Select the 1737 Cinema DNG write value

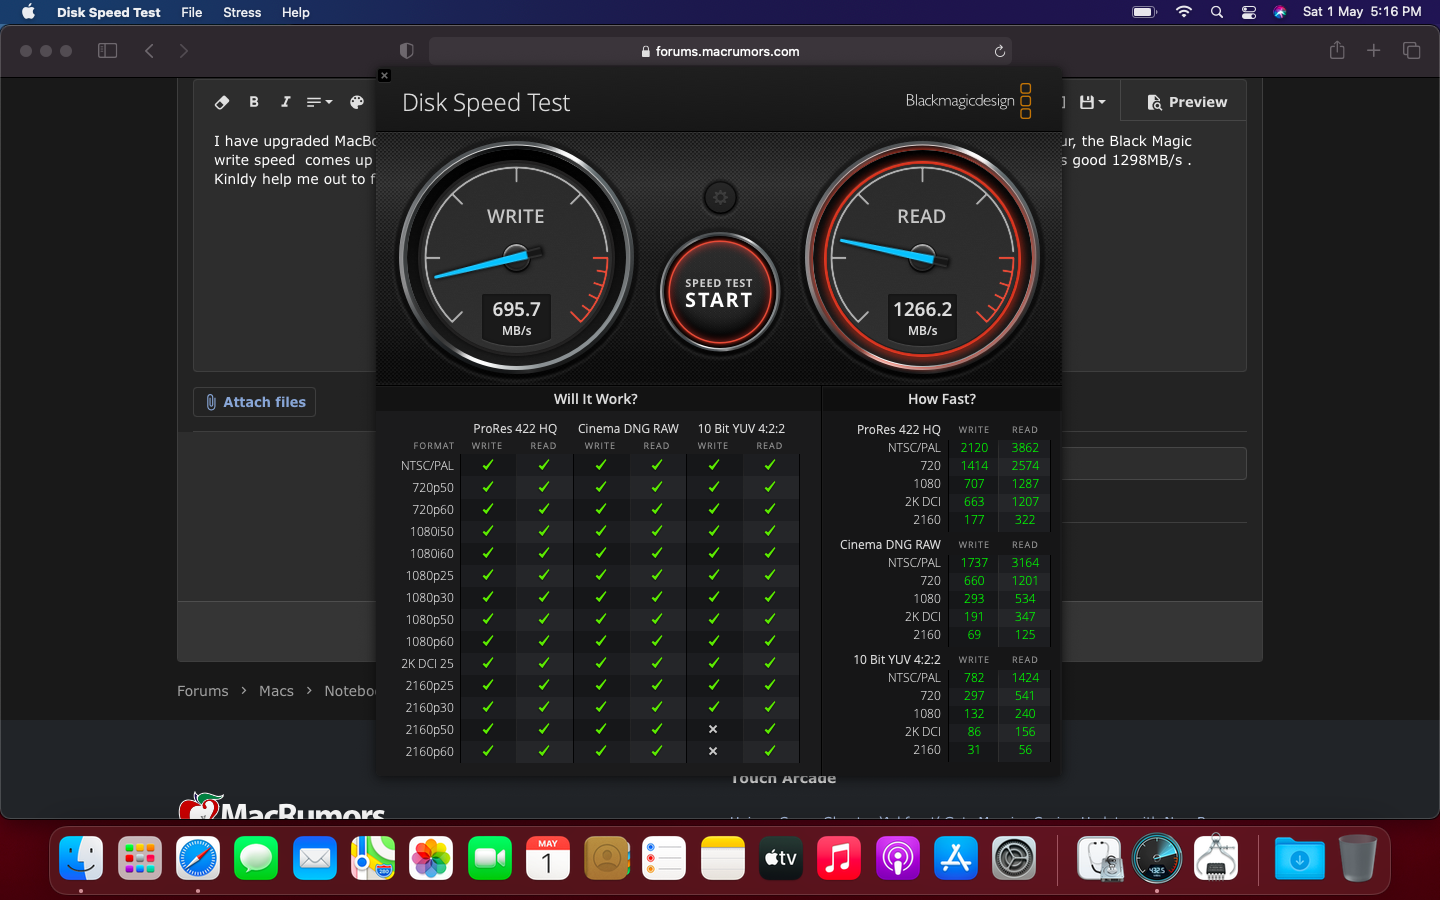974,563
